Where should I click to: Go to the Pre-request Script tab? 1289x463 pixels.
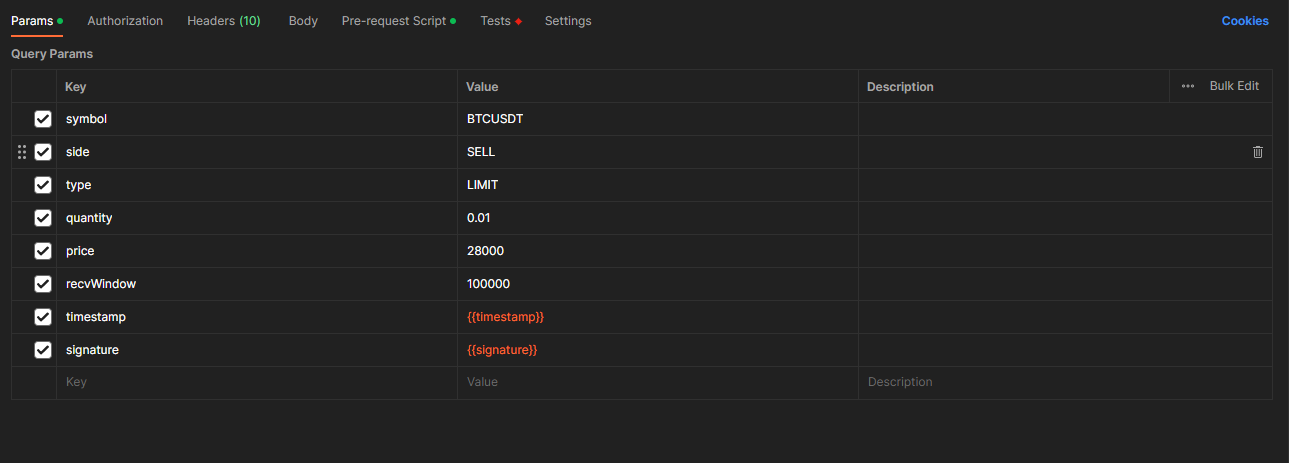pos(394,21)
